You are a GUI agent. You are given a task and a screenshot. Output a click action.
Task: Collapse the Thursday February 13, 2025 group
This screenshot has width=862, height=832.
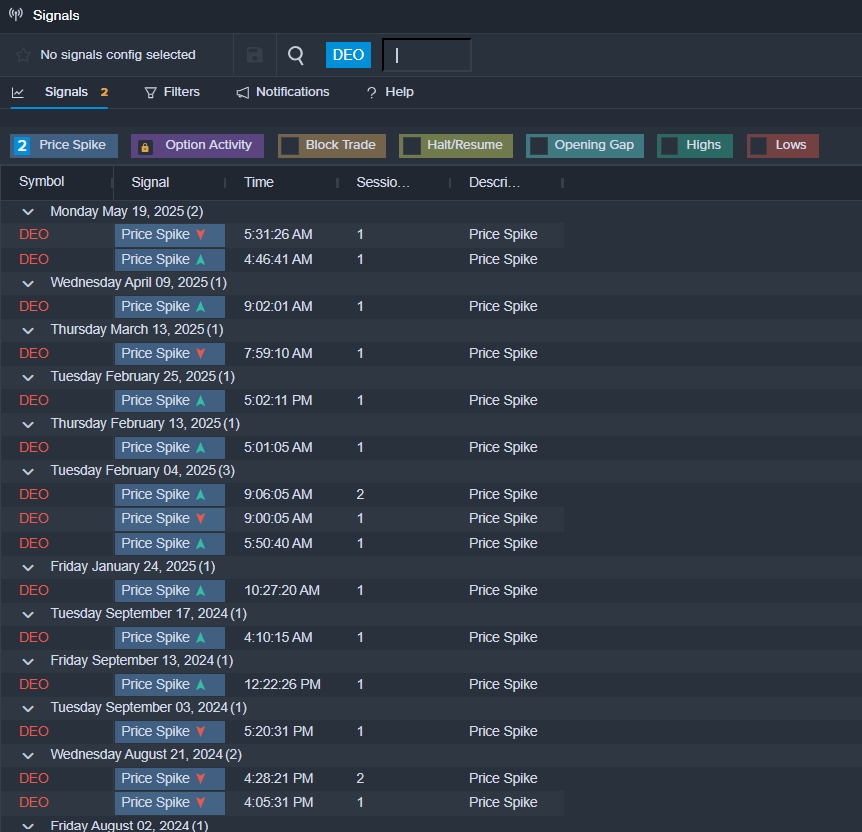[28, 424]
